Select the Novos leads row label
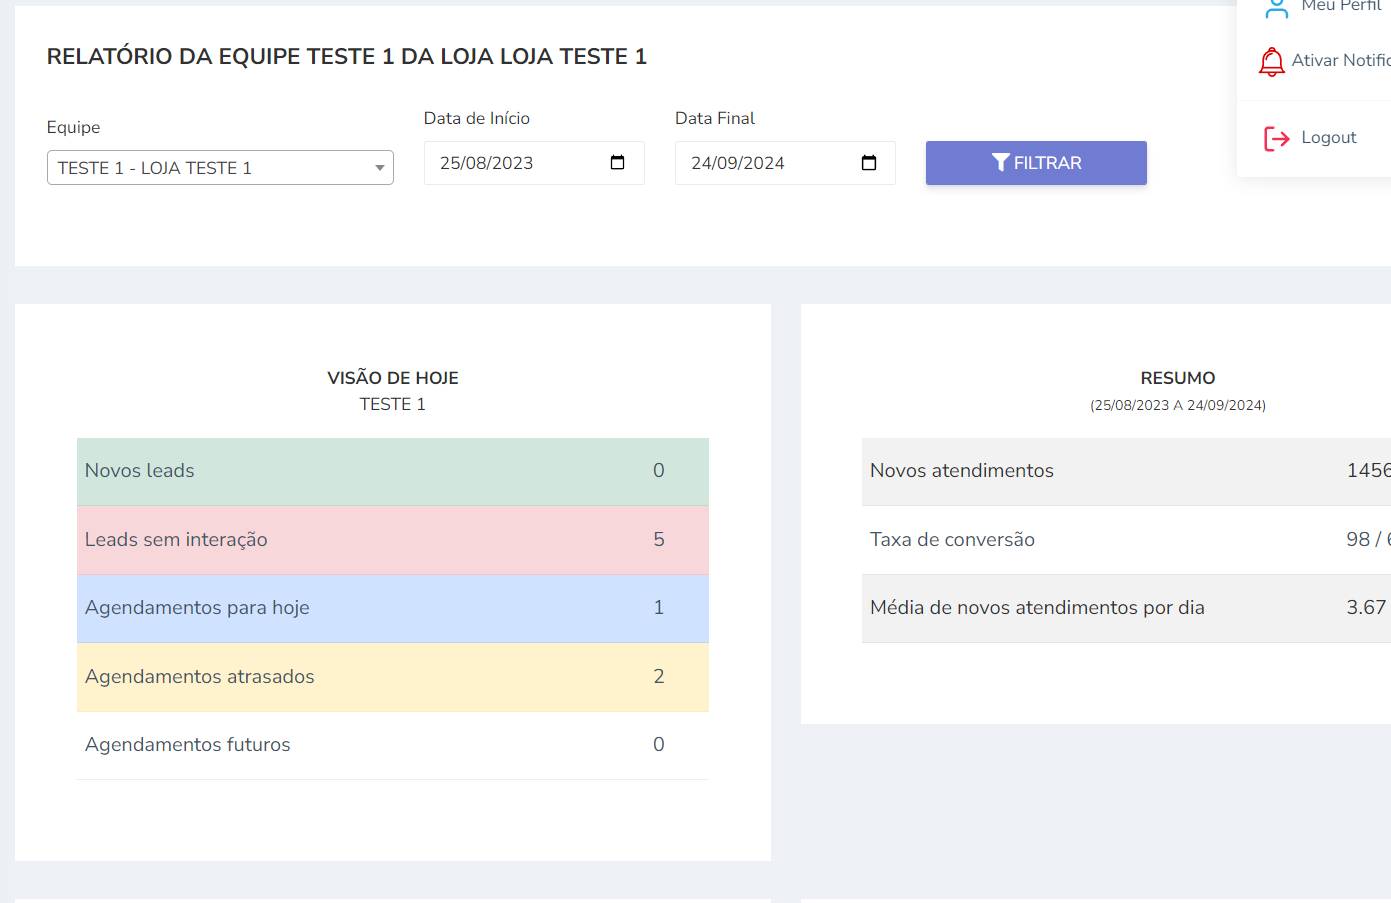 coord(140,471)
